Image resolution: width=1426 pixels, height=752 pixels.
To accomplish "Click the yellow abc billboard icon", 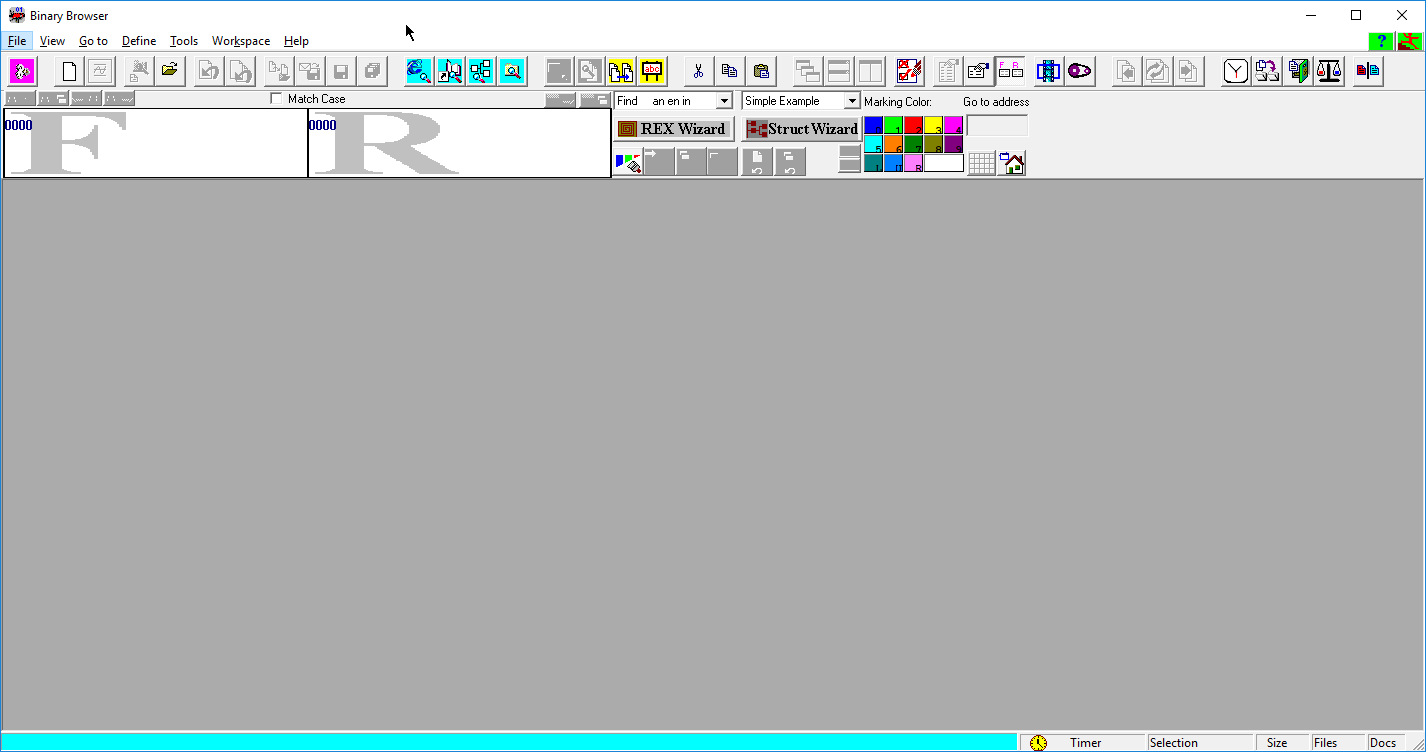I will [652, 71].
